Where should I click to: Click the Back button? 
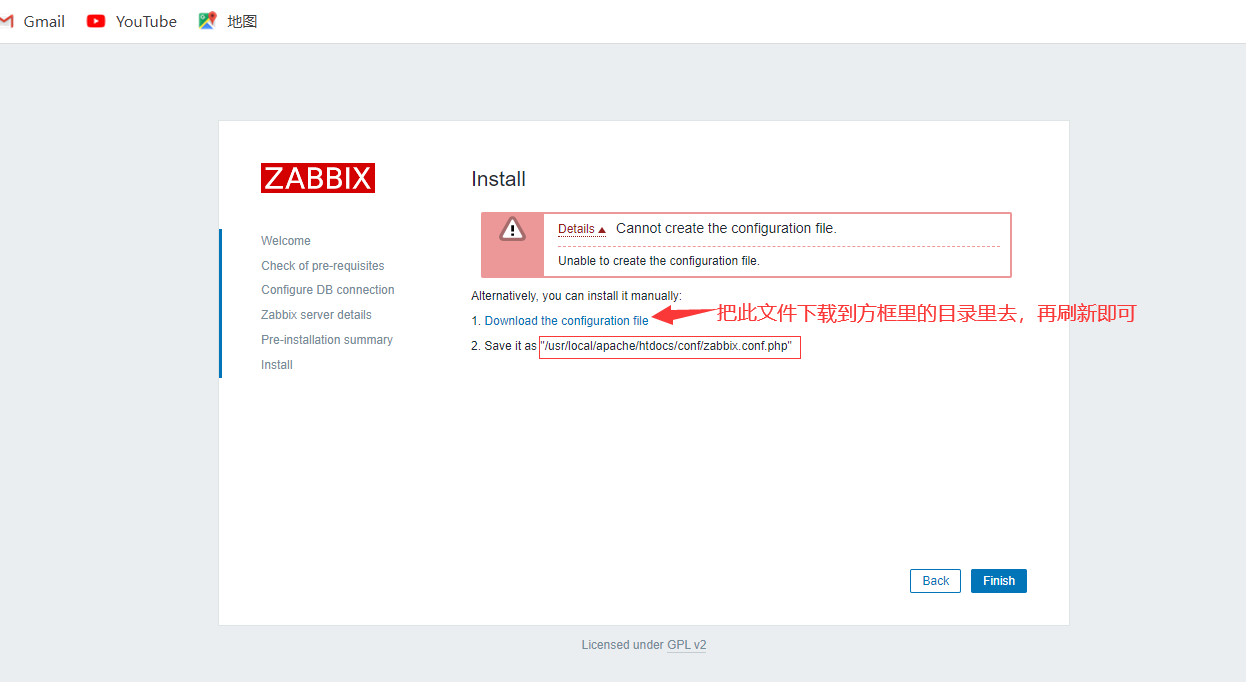(x=935, y=581)
